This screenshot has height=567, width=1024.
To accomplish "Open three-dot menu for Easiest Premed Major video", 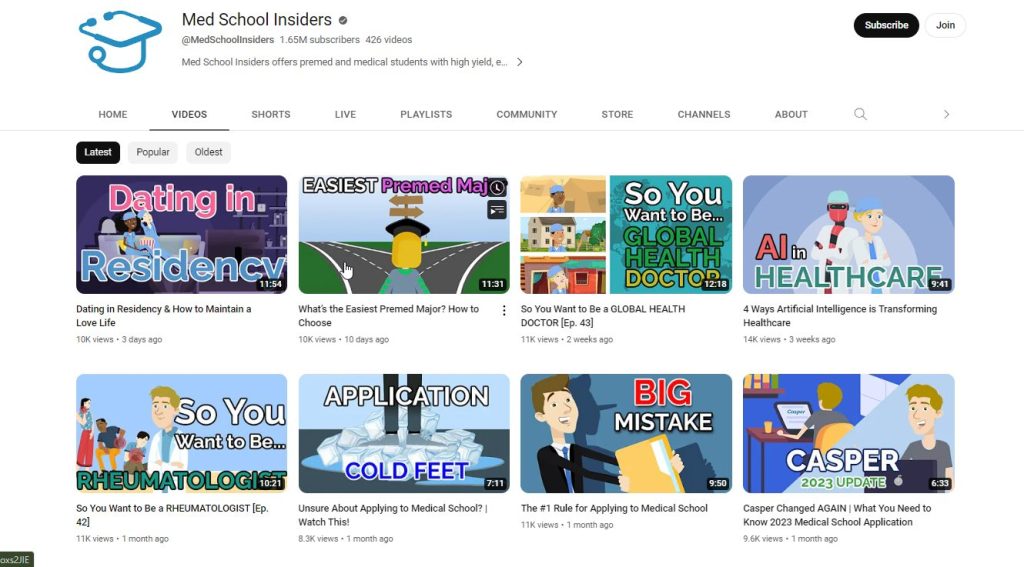I will [504, 310].
